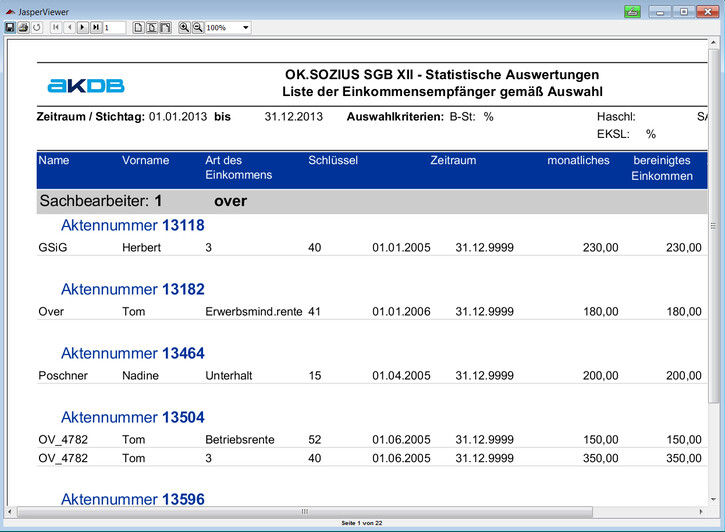Click the Aktennummer 13118 heading
Viewport: 725px width, 532px height.
132,226
